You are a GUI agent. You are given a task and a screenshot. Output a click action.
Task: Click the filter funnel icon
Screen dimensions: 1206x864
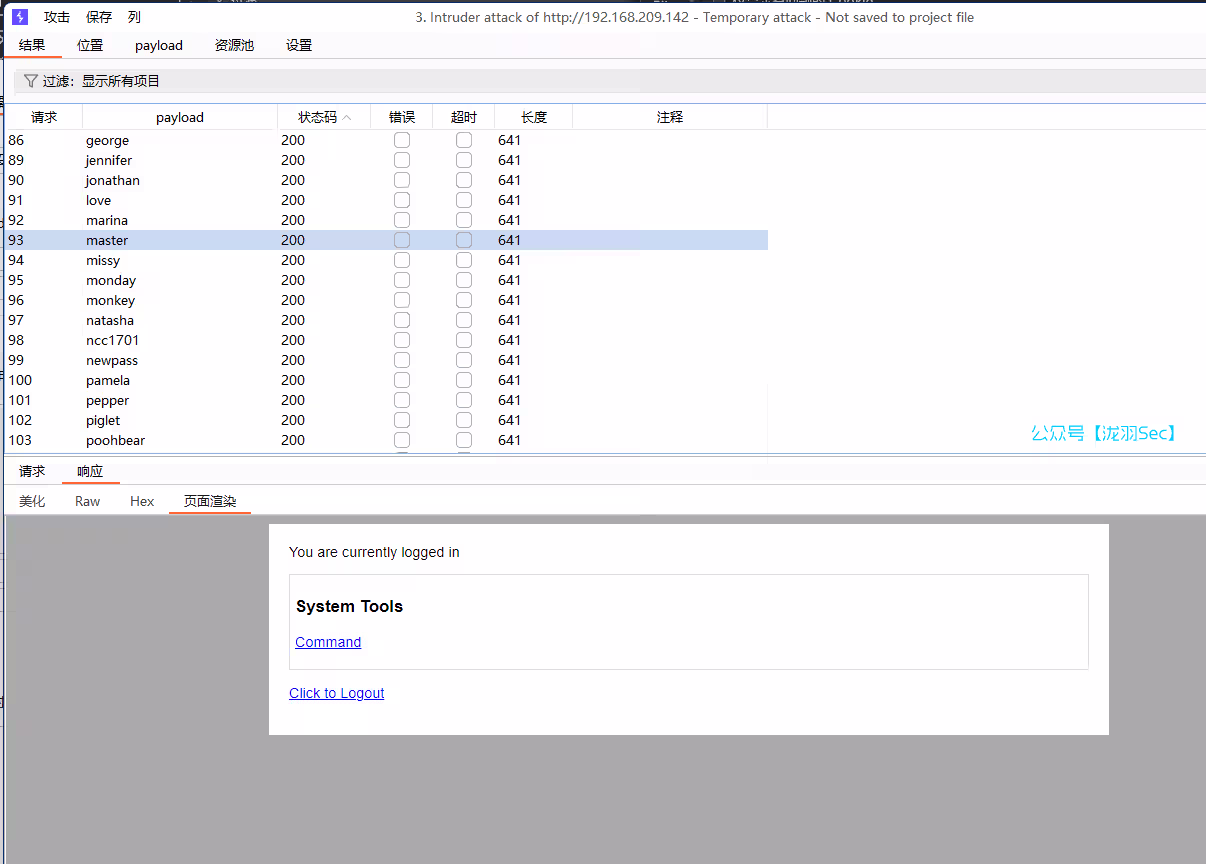click(x=31, y=81)
